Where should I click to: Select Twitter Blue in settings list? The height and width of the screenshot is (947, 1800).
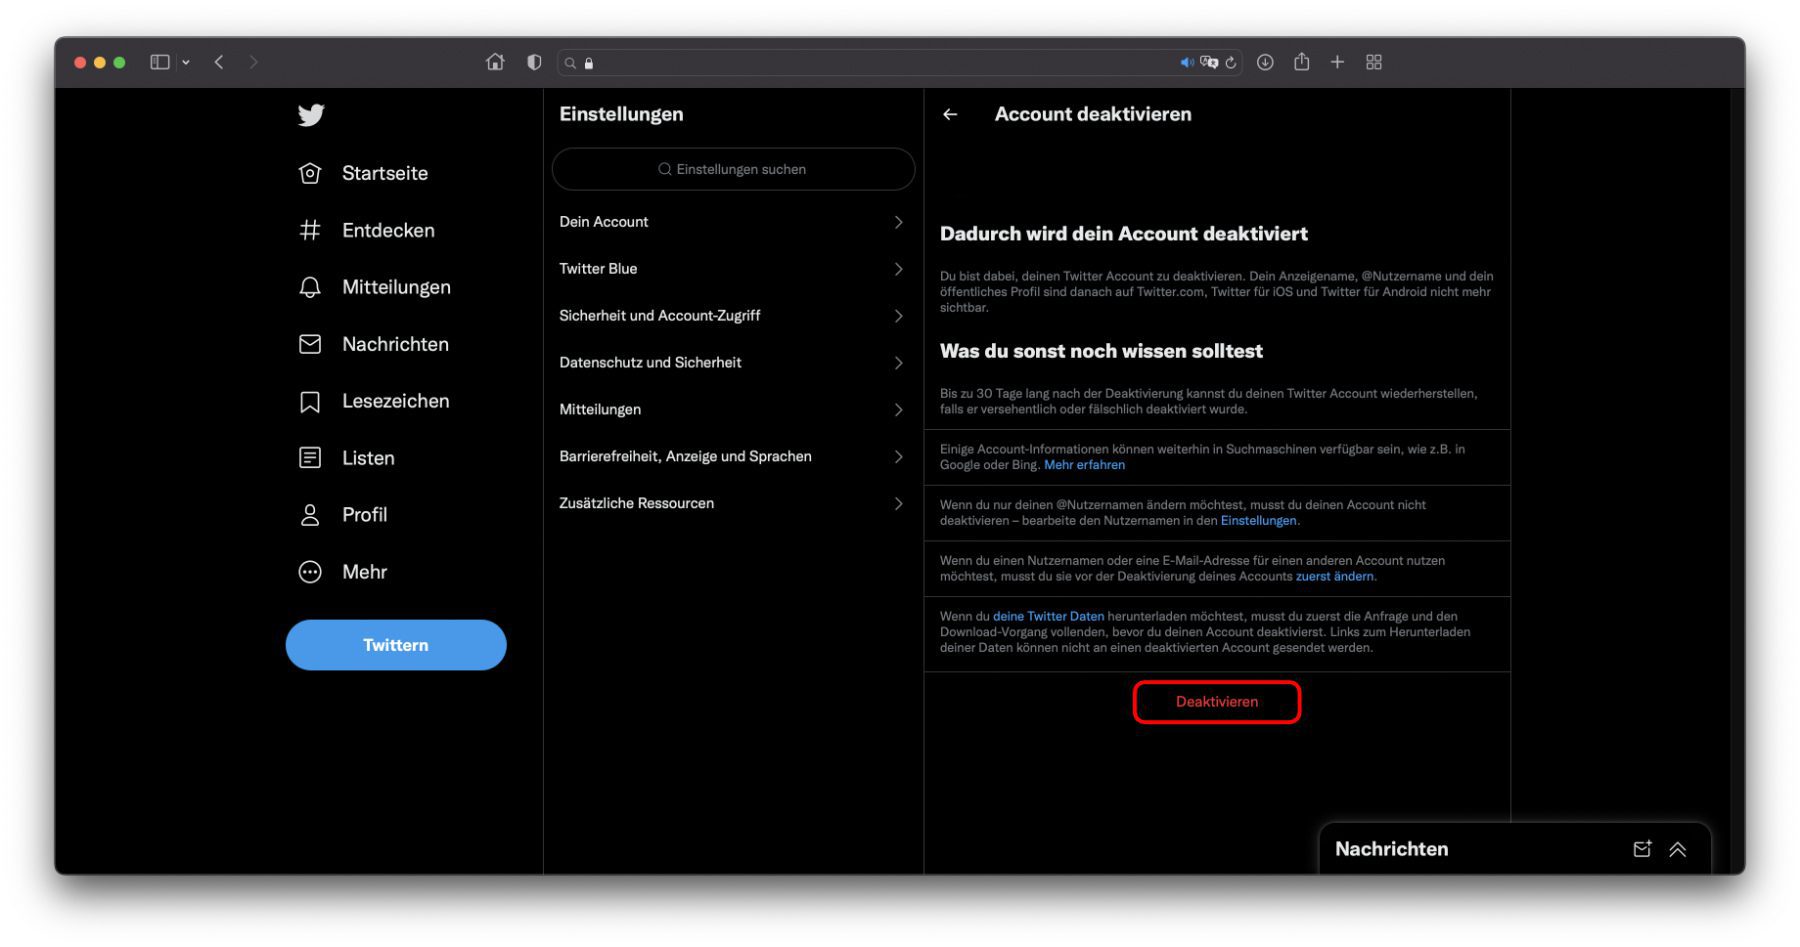[731, 269]
